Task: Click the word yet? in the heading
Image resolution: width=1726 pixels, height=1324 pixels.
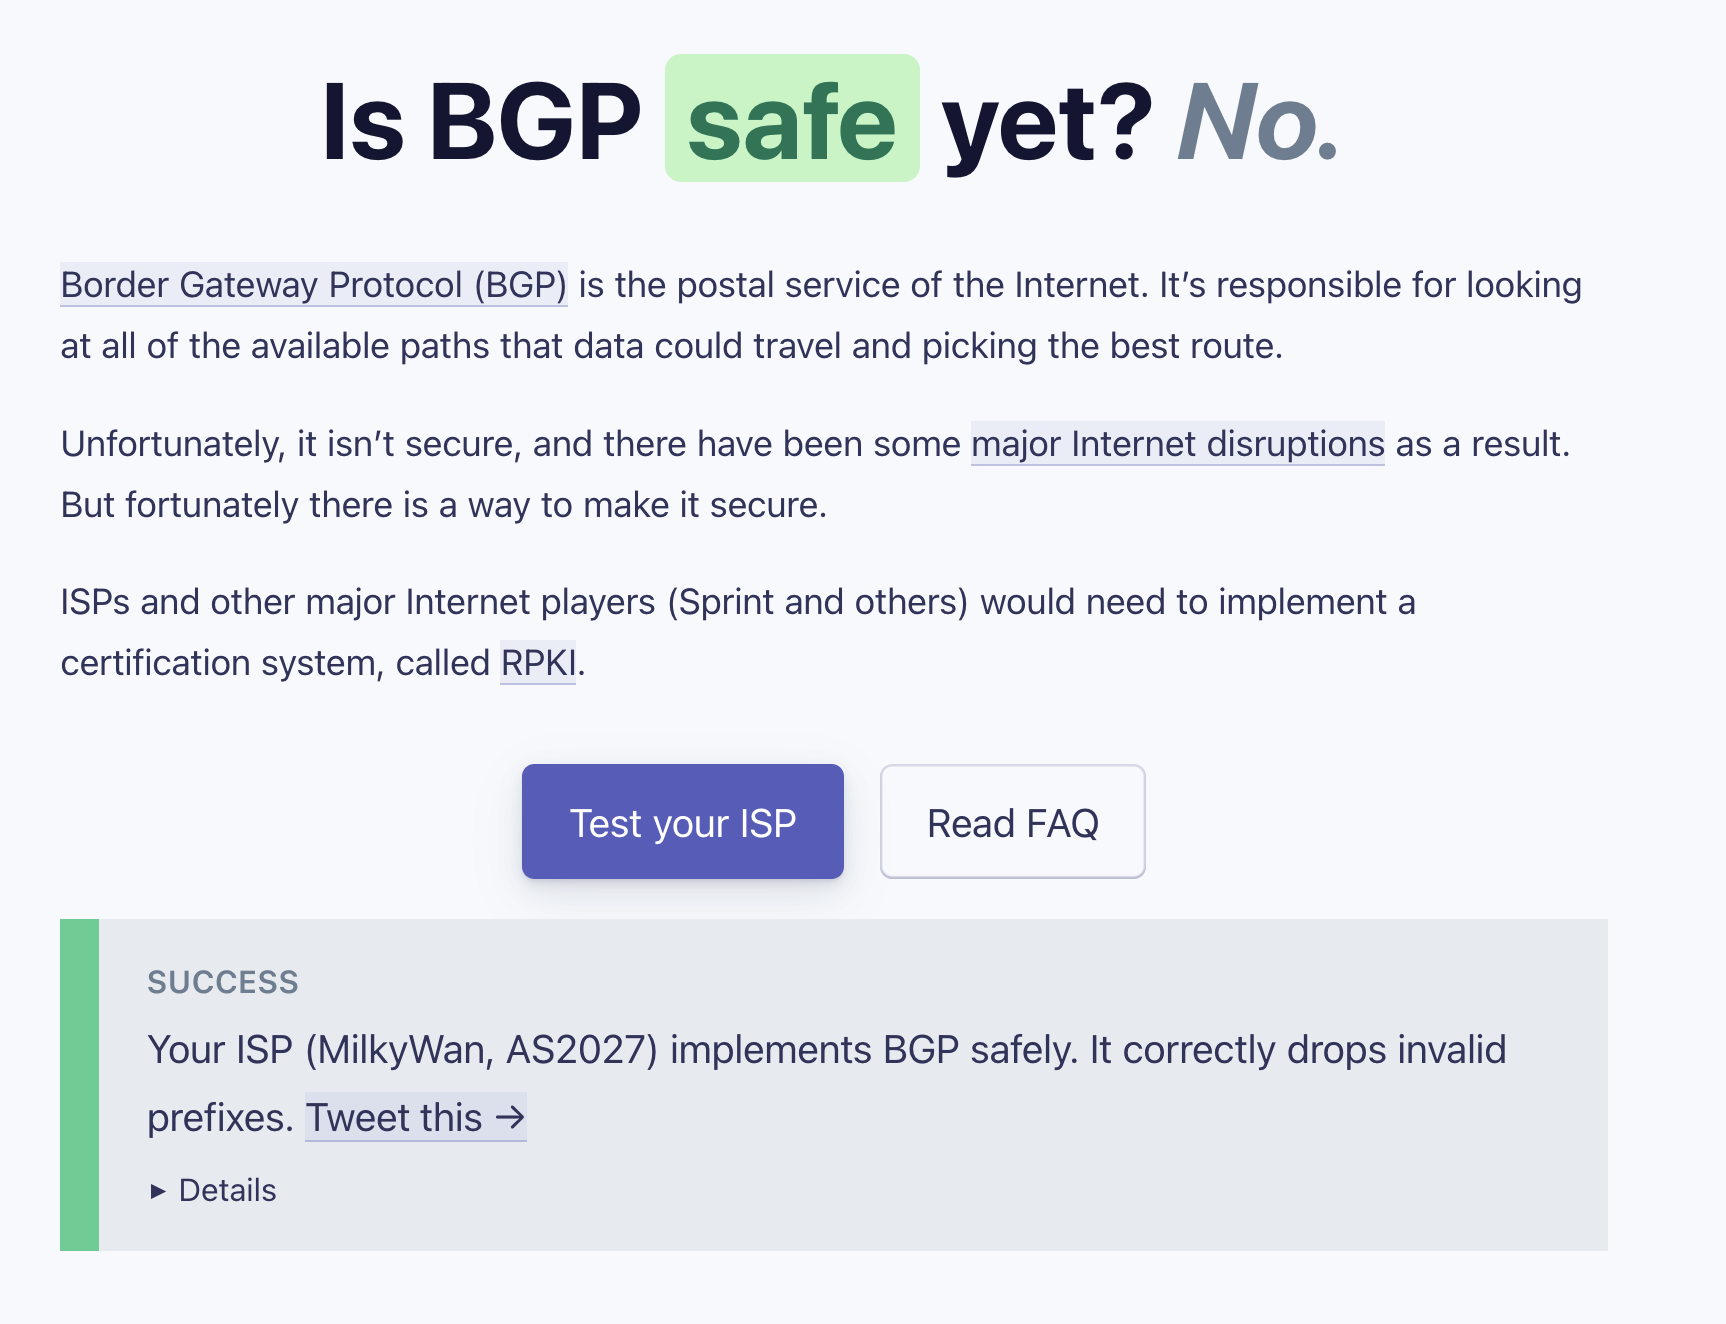Action: [1047, 122]
